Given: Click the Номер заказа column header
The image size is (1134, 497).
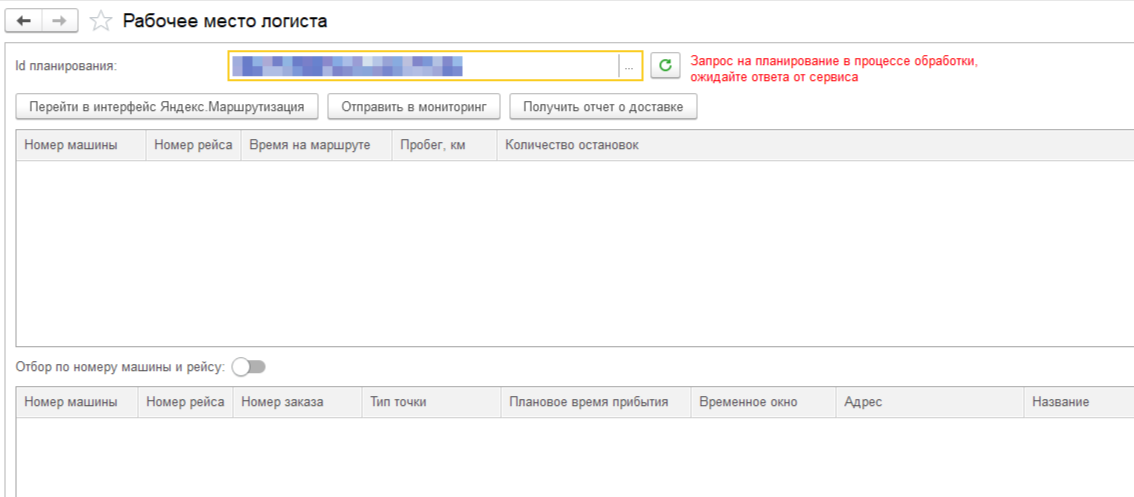Looking at the screenshot, I should click(282, 402).
